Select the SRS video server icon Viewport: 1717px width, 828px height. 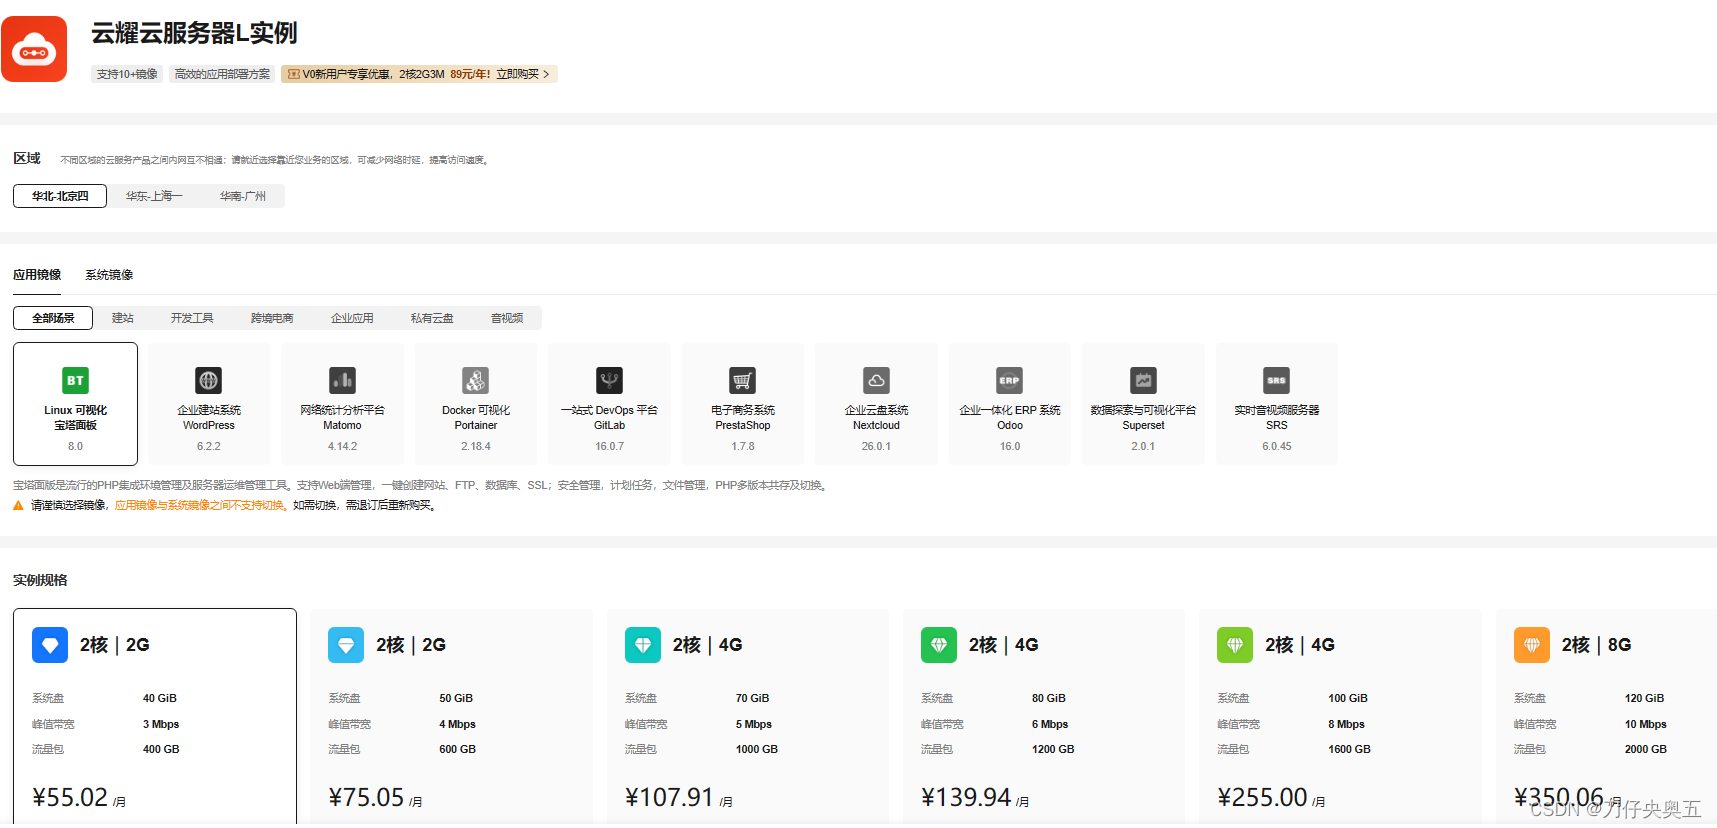pyautogui.click(x=1277, y=380)
